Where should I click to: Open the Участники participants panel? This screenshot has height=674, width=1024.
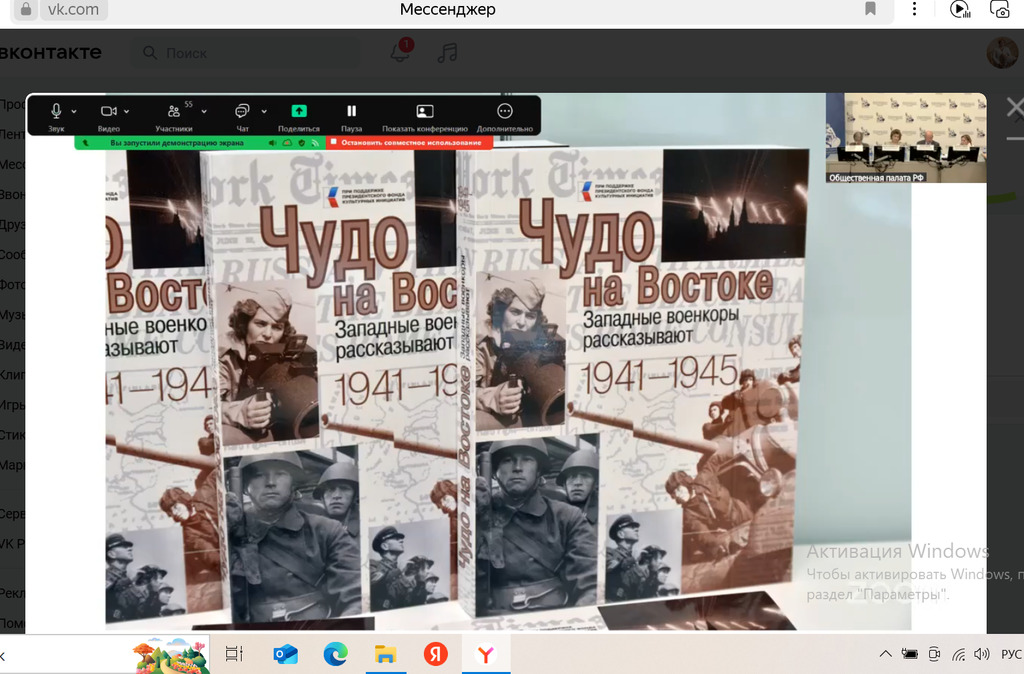point(174,112)
